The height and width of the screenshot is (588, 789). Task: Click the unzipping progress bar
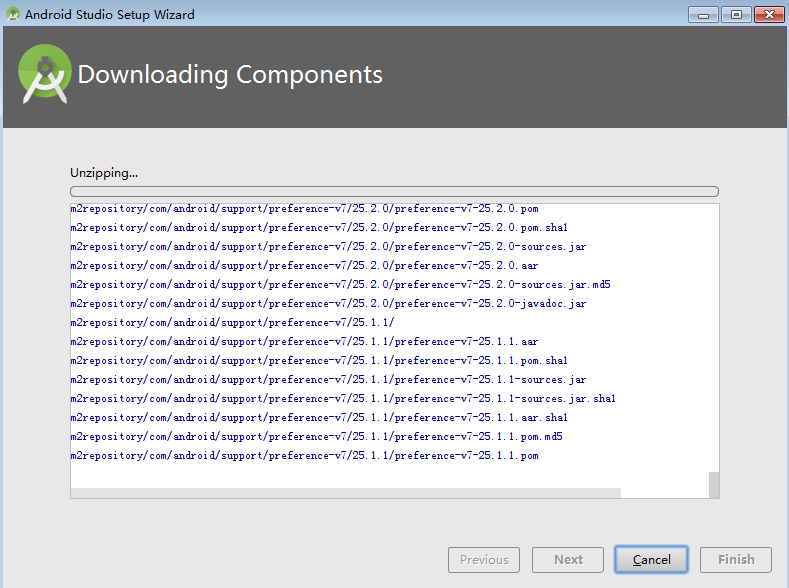click(x=394, y=191)
